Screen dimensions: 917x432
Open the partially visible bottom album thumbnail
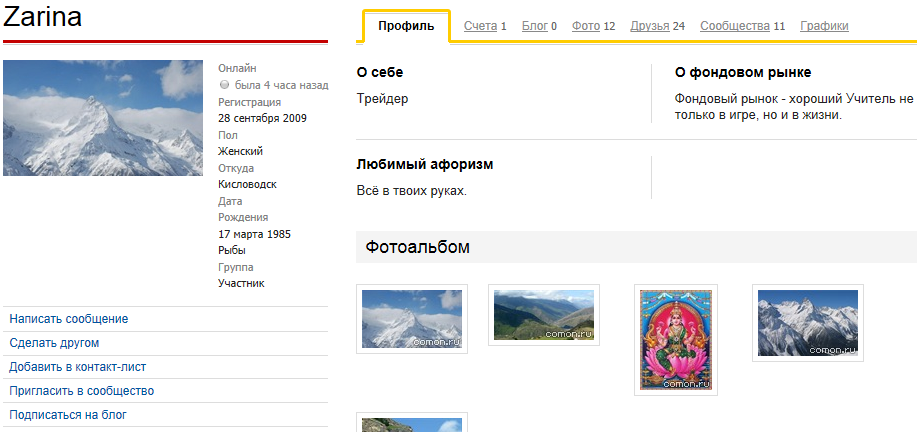coord(411,424)
